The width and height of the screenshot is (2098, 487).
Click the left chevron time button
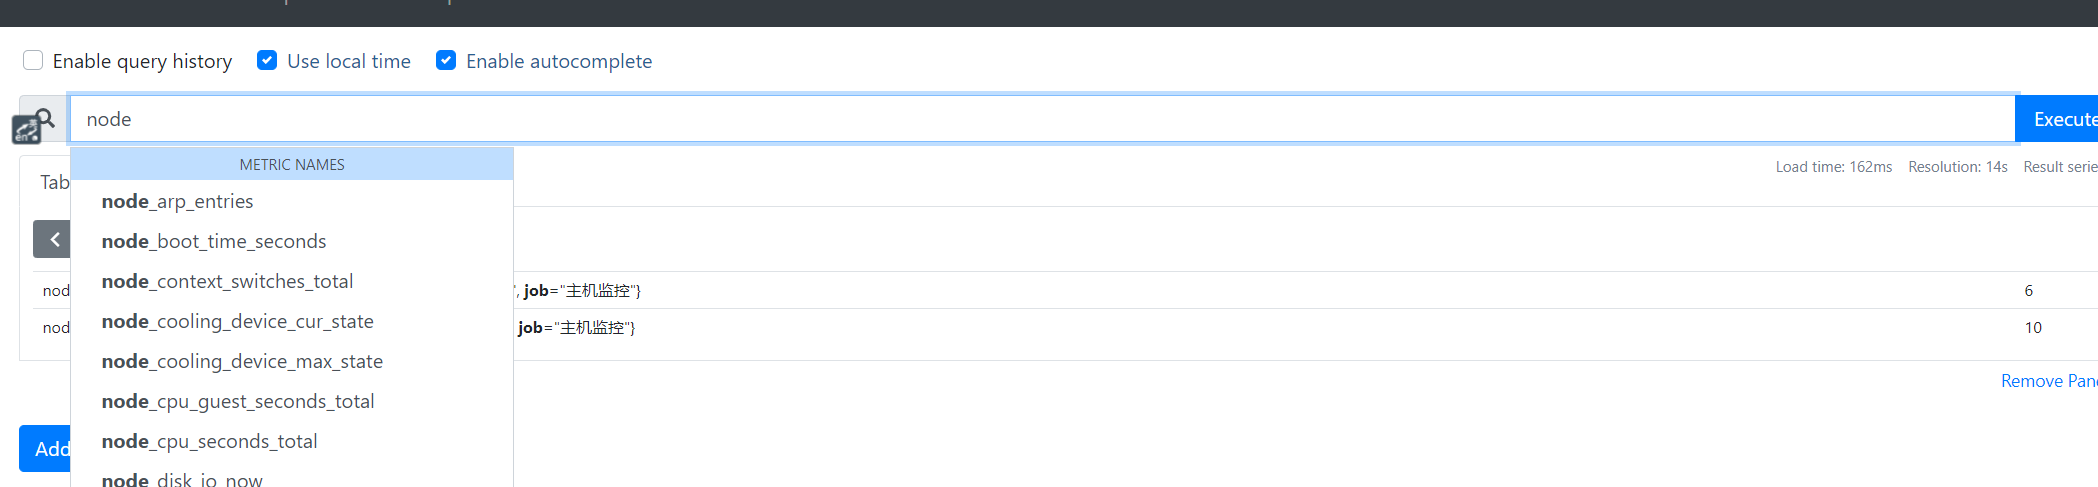pyautogui.click(x=53, y=239)
